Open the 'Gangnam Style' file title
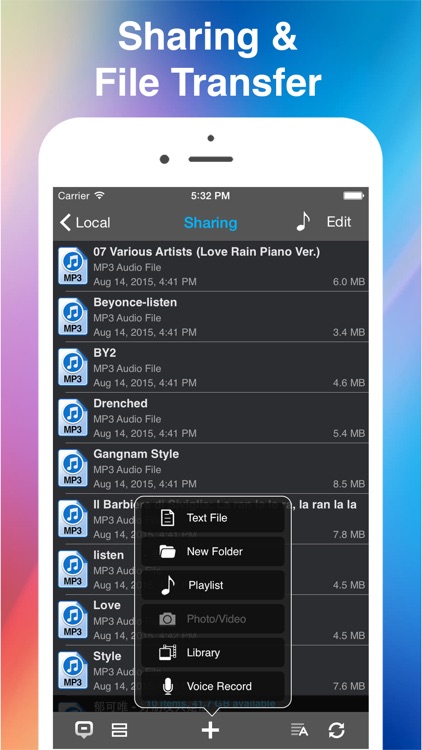The width and height of the screenshot is (422, 750). [x=136, y=454]
